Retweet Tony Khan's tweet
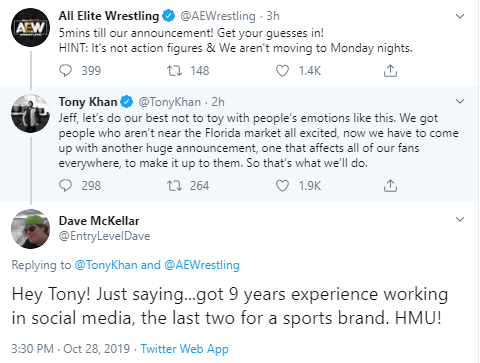Screen dimensions: 480x363 point(174,186)
